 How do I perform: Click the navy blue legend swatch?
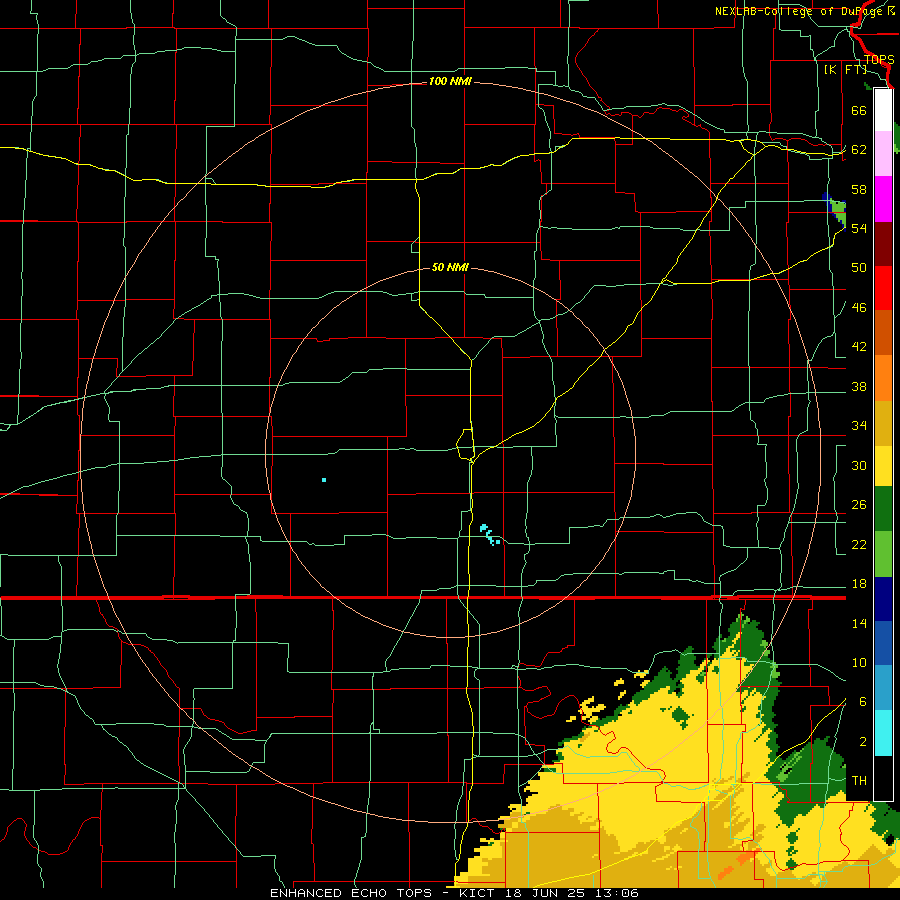coord(883,599)
